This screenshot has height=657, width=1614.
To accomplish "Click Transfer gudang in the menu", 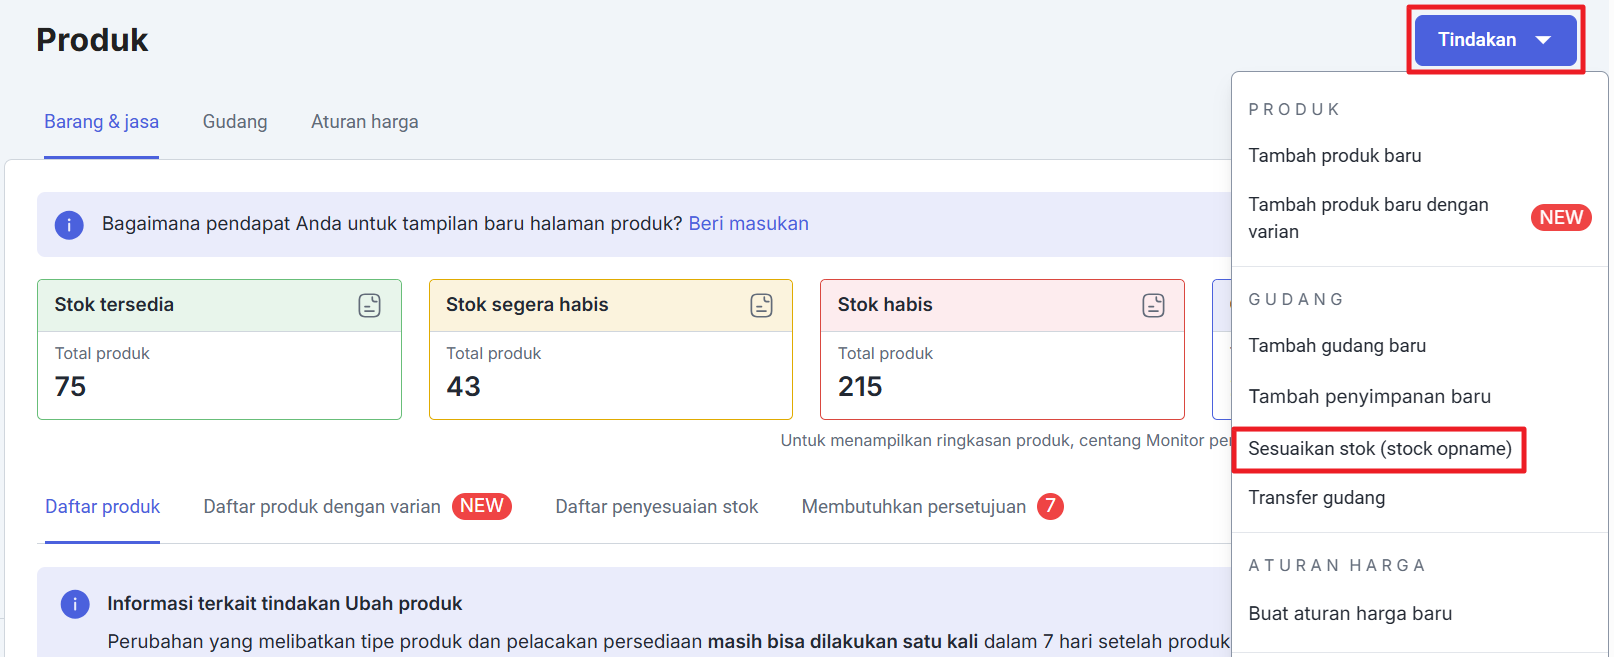I will 1316,498.
